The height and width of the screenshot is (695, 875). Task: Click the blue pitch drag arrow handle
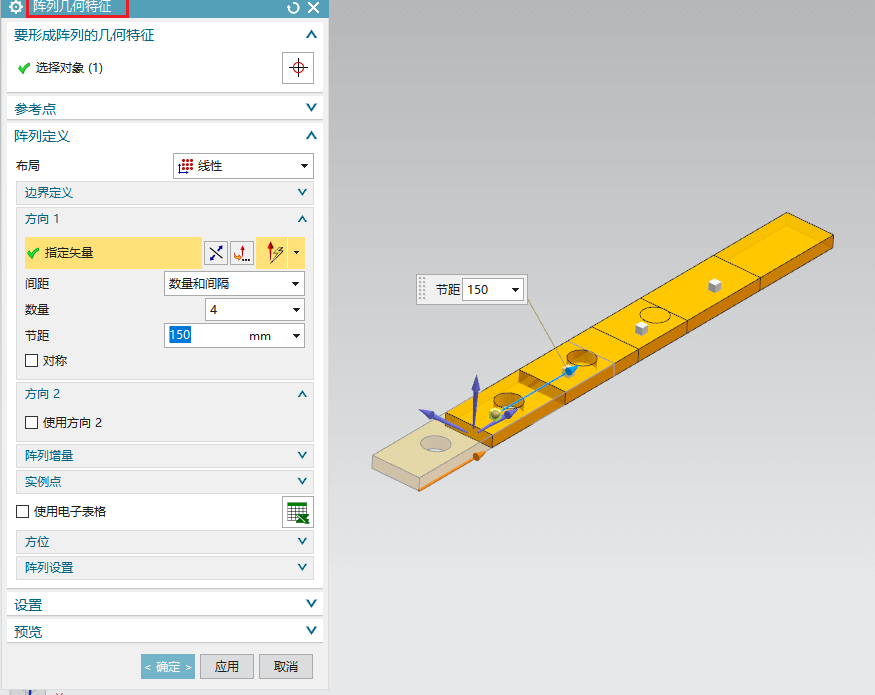570,371
